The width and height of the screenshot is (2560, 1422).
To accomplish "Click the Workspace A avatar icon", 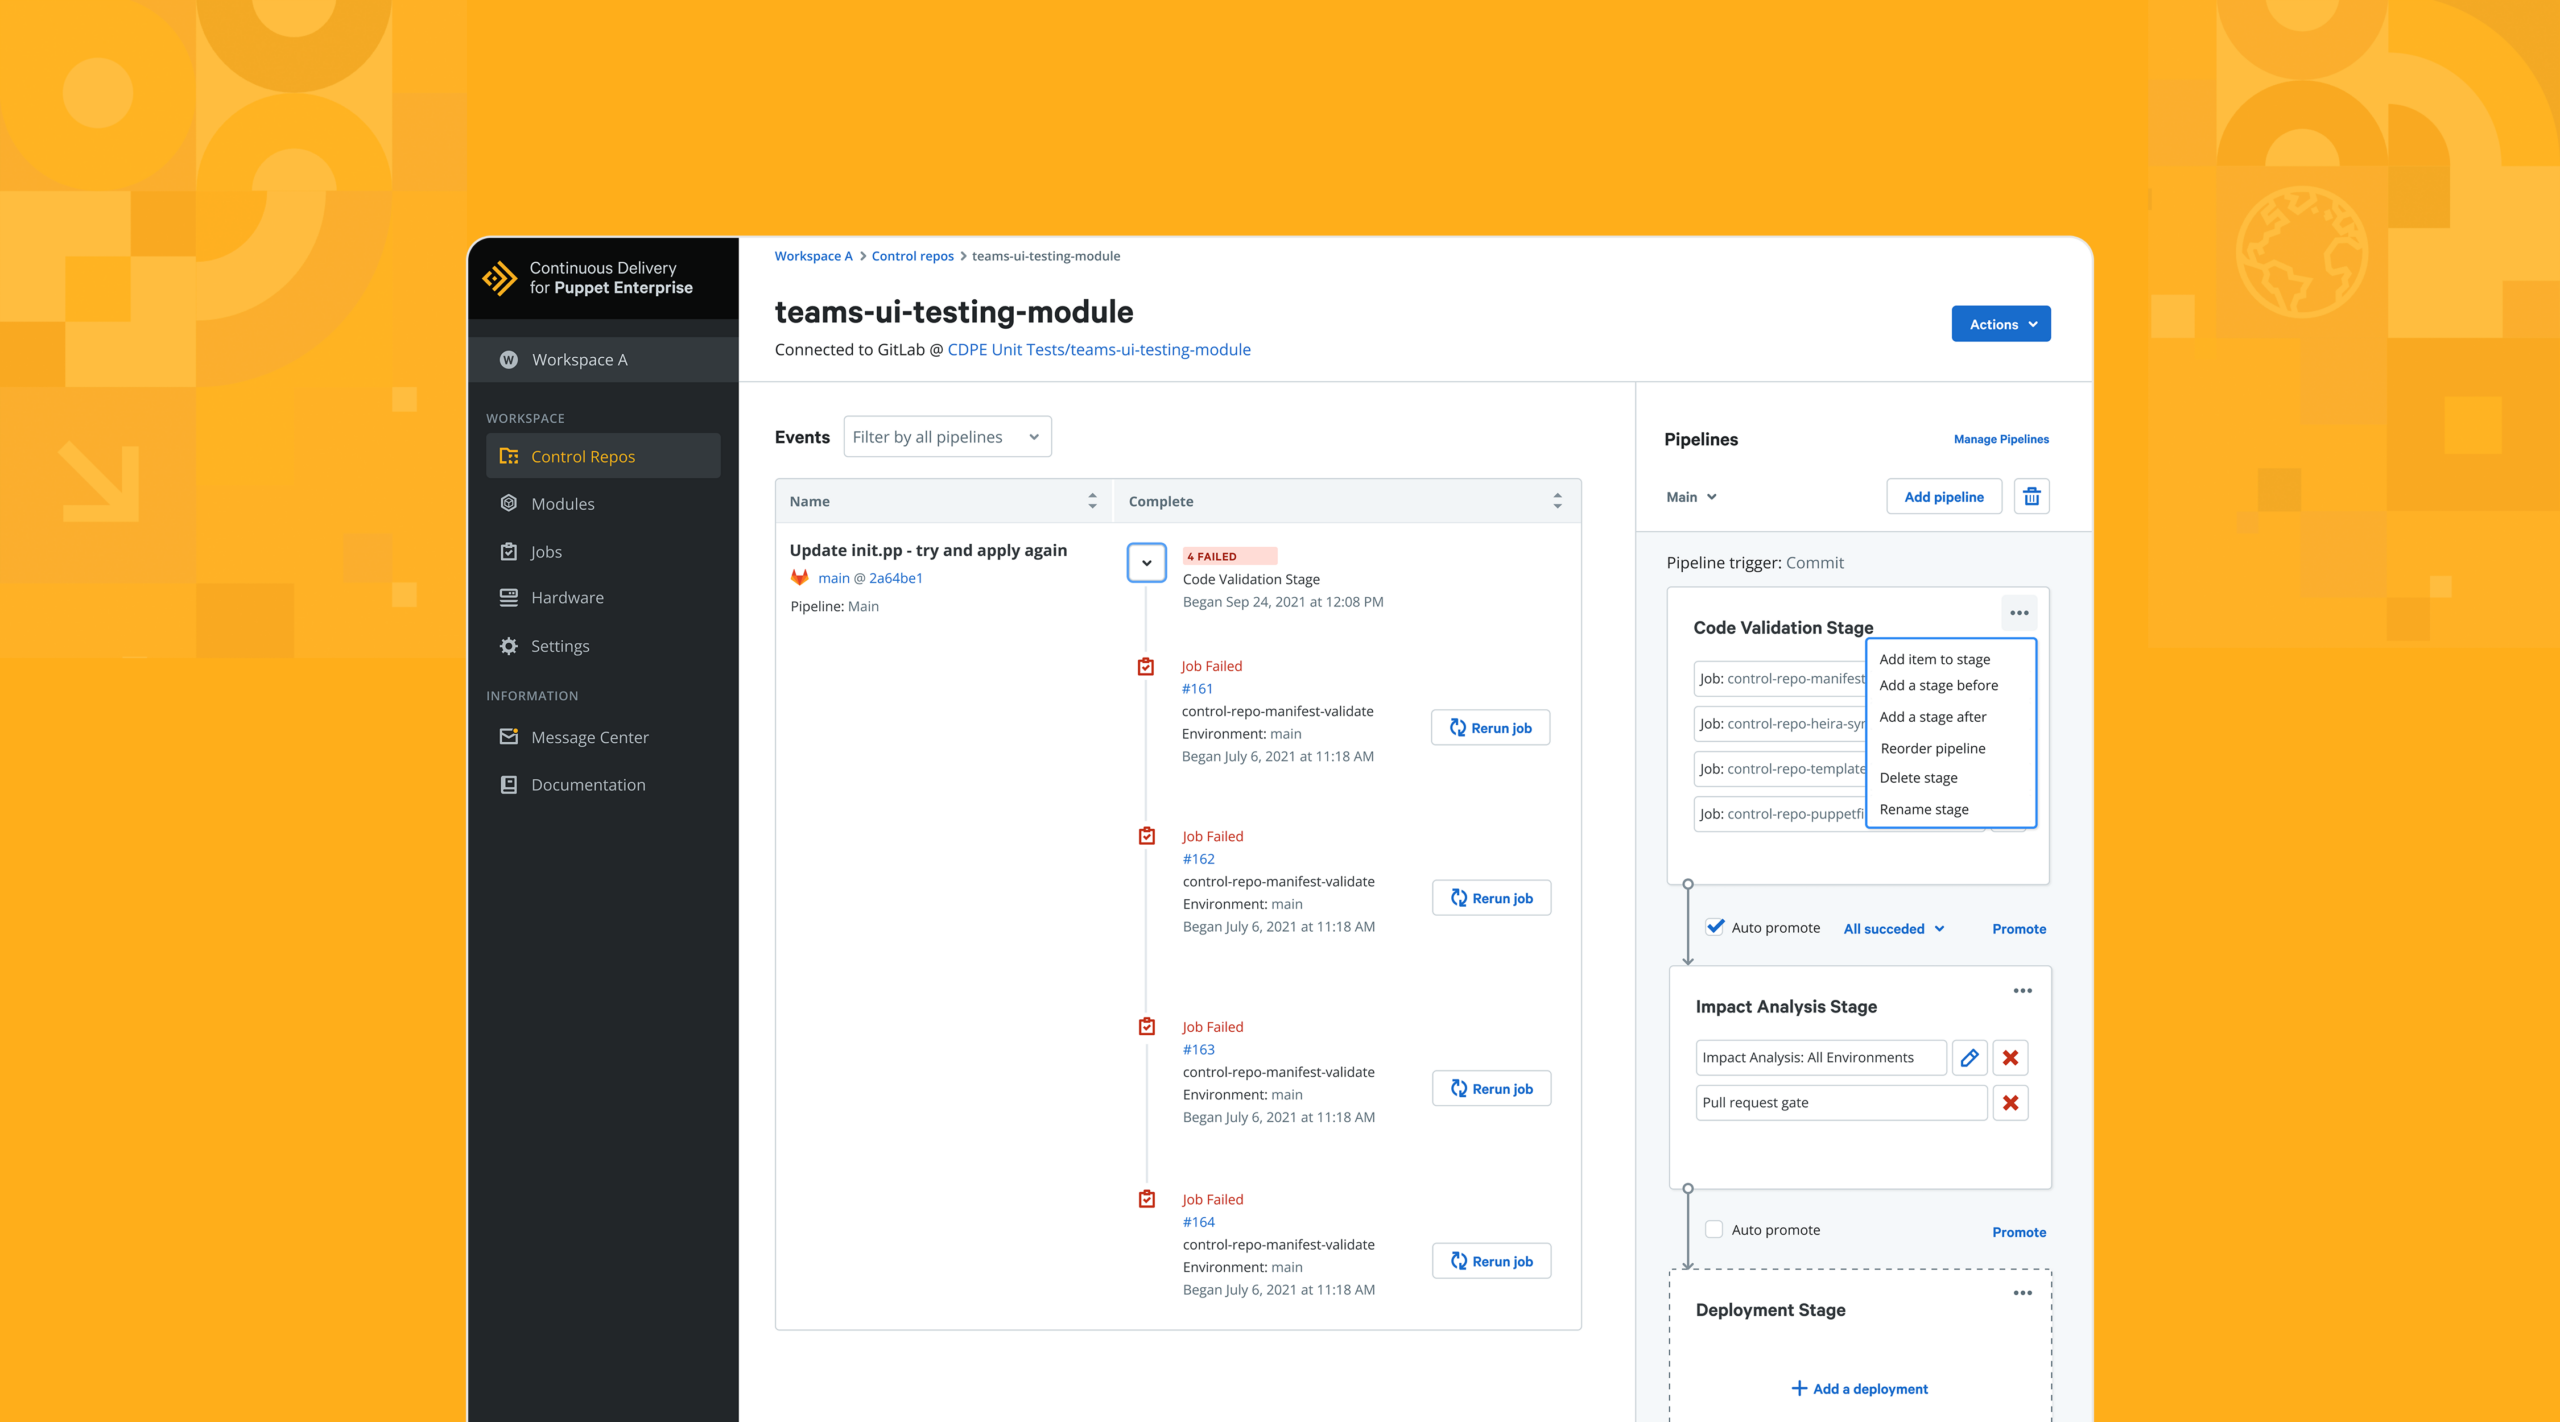I will tap(509, 360).
